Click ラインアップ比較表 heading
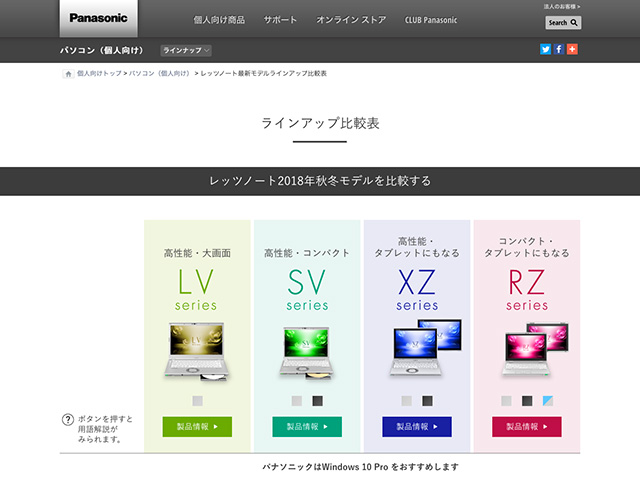 pyautogui.click(x=320, y=123)
